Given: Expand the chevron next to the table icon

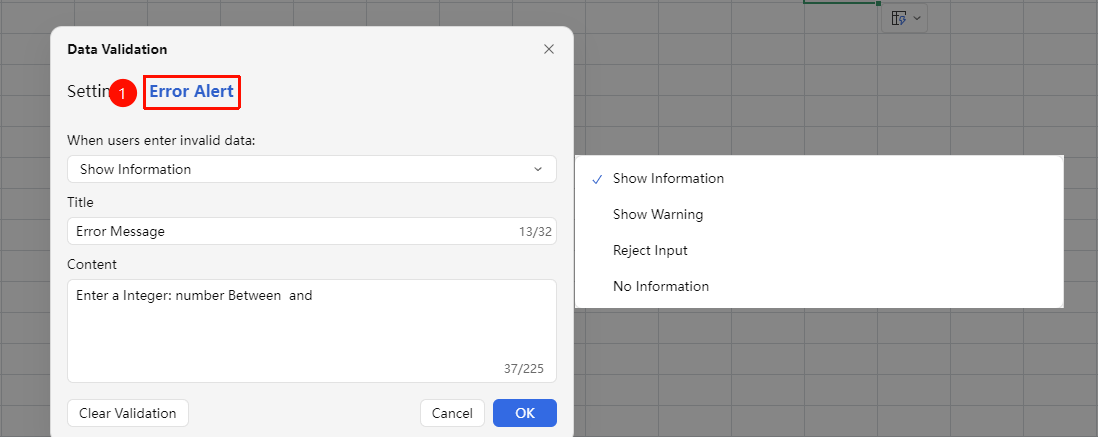Looking at the screenshot, I should [917, 18].
